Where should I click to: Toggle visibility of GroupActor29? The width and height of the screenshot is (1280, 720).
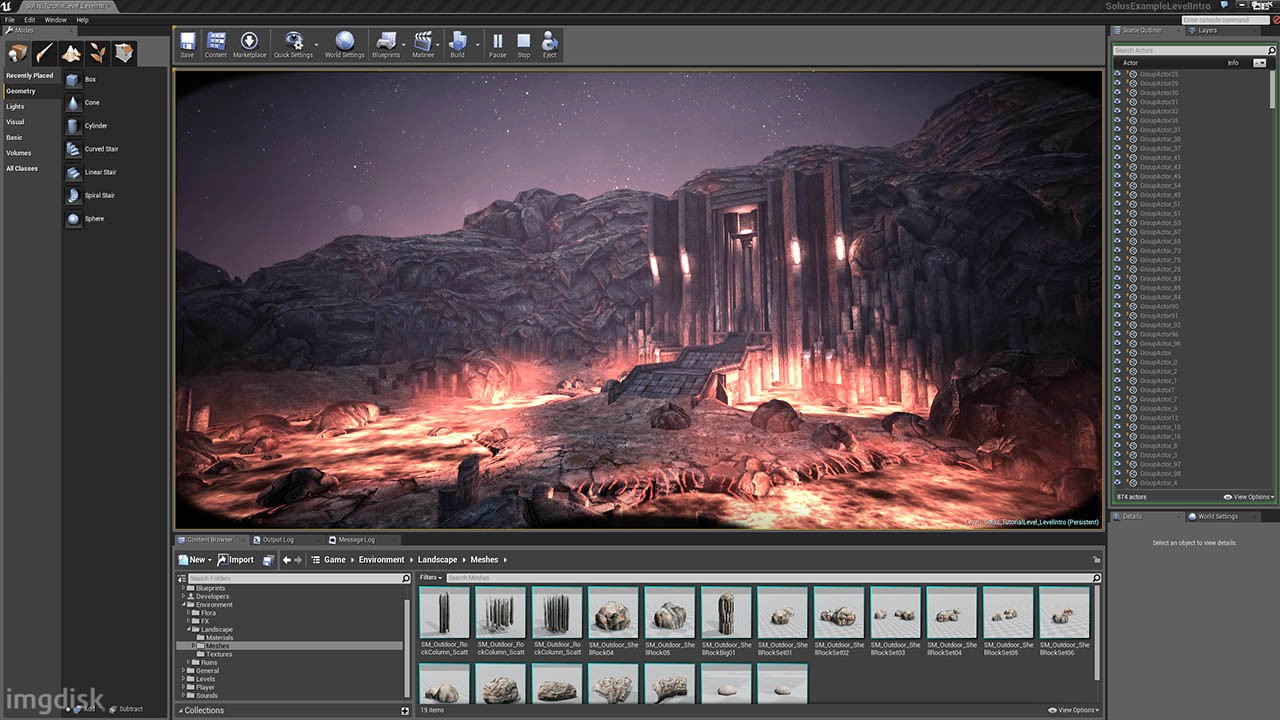click(x=1118, y=83)
